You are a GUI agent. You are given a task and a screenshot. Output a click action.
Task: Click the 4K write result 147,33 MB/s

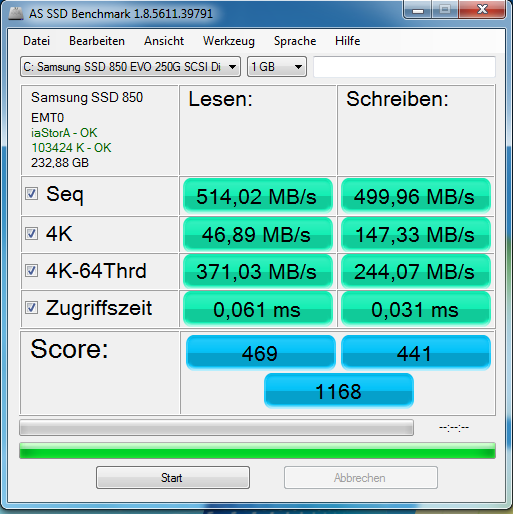coord(416,234)
